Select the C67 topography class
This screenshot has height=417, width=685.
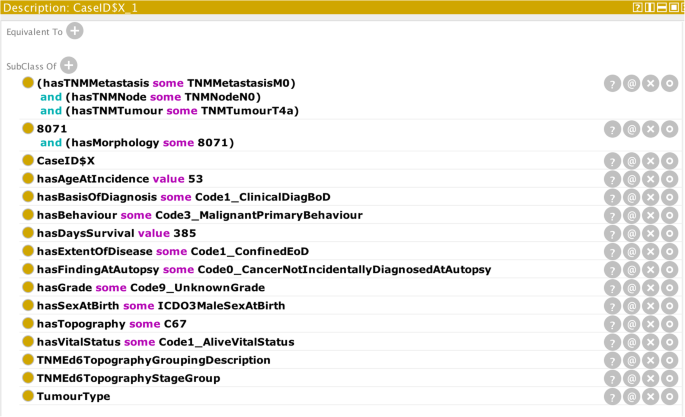(x=175, y=324)
